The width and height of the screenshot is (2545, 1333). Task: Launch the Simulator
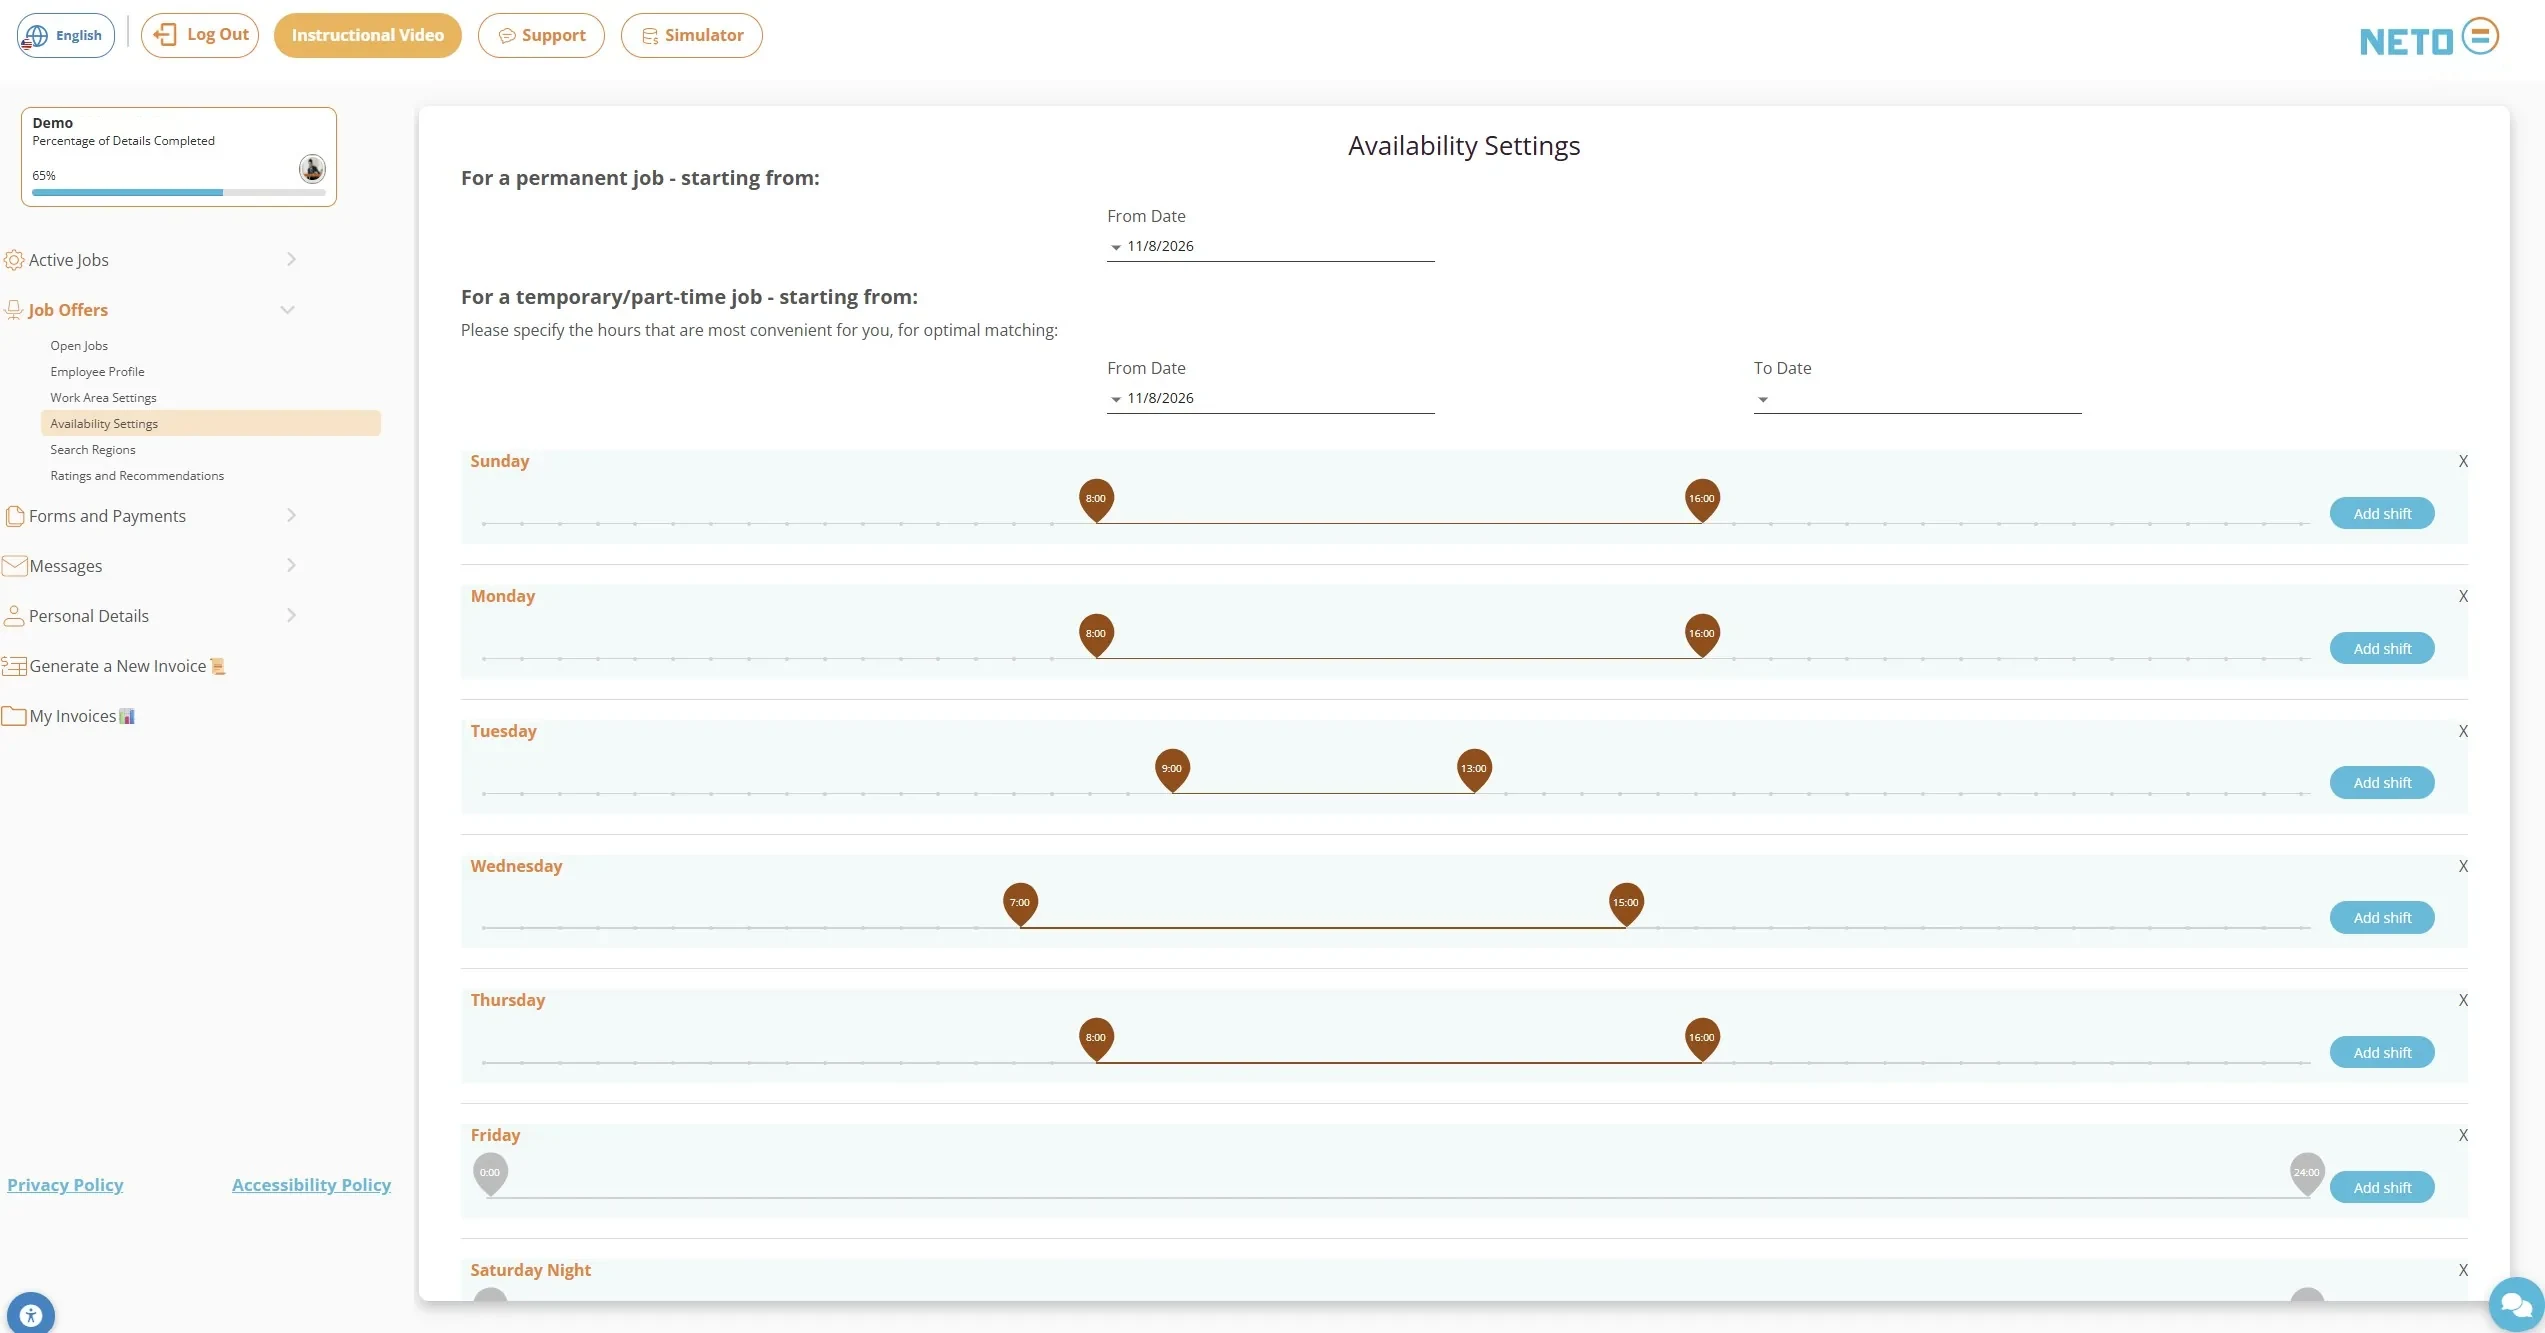coord(692,35)
